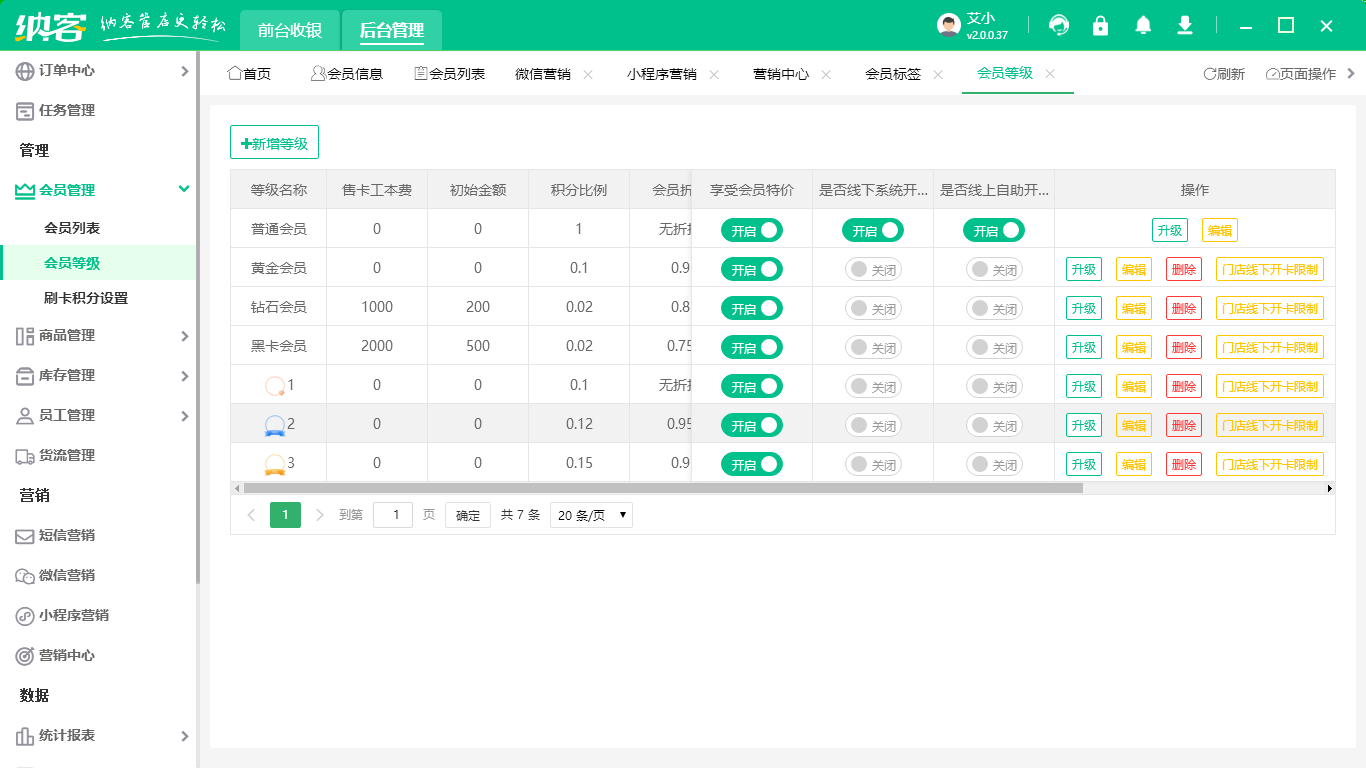Click the 新增等级 button
Screen dimensions: 1366x768
tap(274, 143)
